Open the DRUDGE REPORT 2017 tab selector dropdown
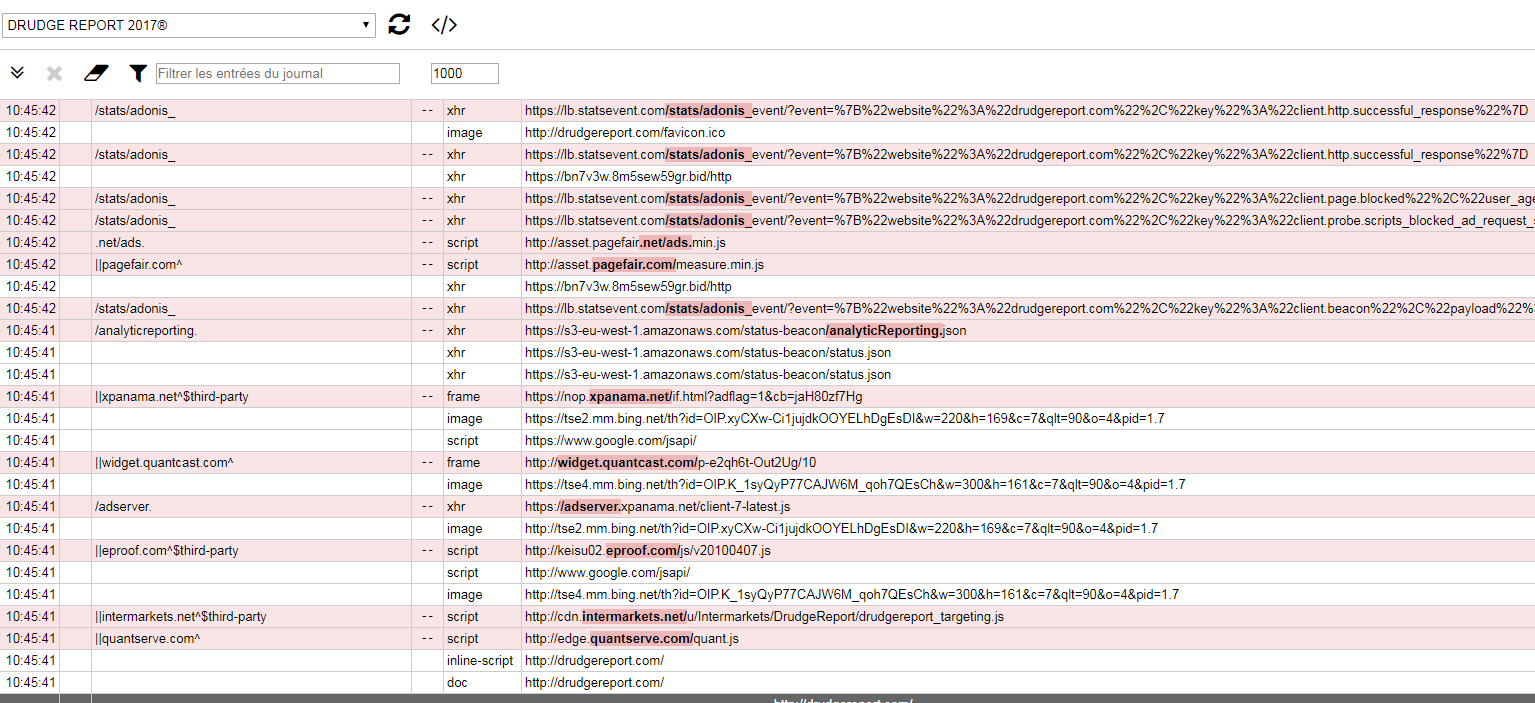Image resolution: width=1535 pixels, height=703 pixels. 190,25
